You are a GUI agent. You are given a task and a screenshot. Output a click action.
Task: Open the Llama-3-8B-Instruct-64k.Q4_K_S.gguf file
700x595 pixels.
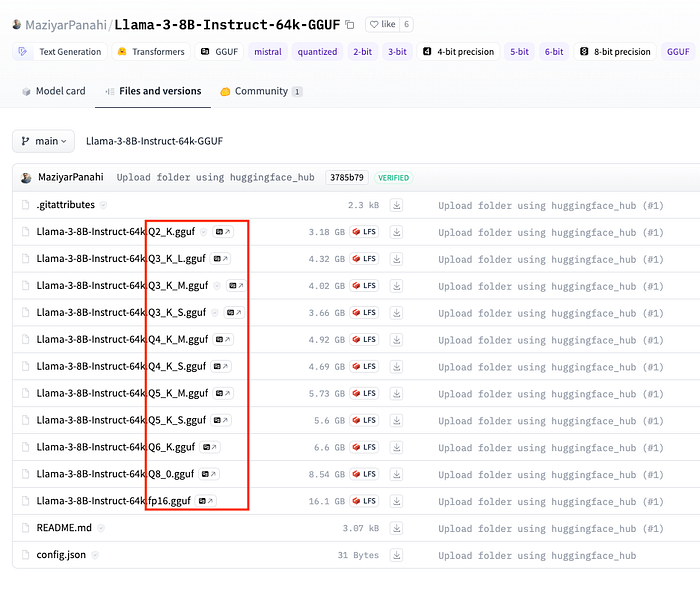(121, 366)
